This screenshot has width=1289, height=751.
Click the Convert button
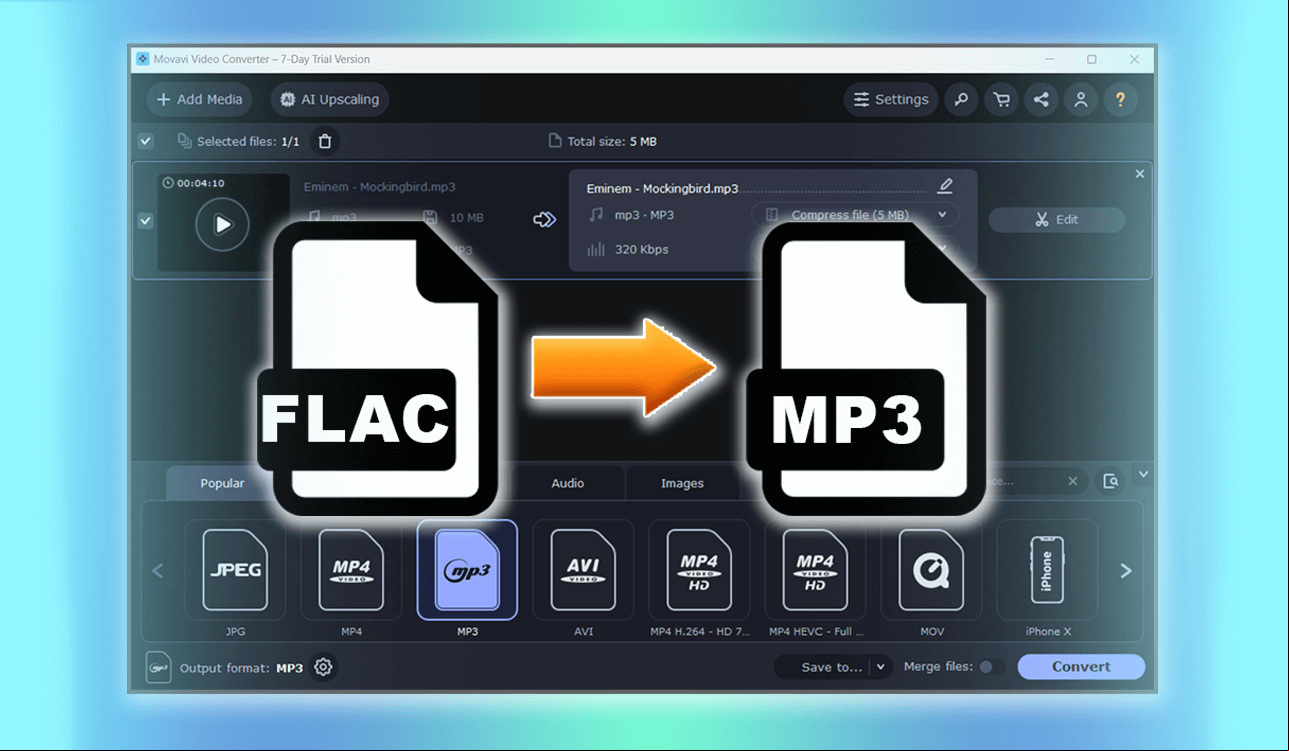click(1081, 667)
